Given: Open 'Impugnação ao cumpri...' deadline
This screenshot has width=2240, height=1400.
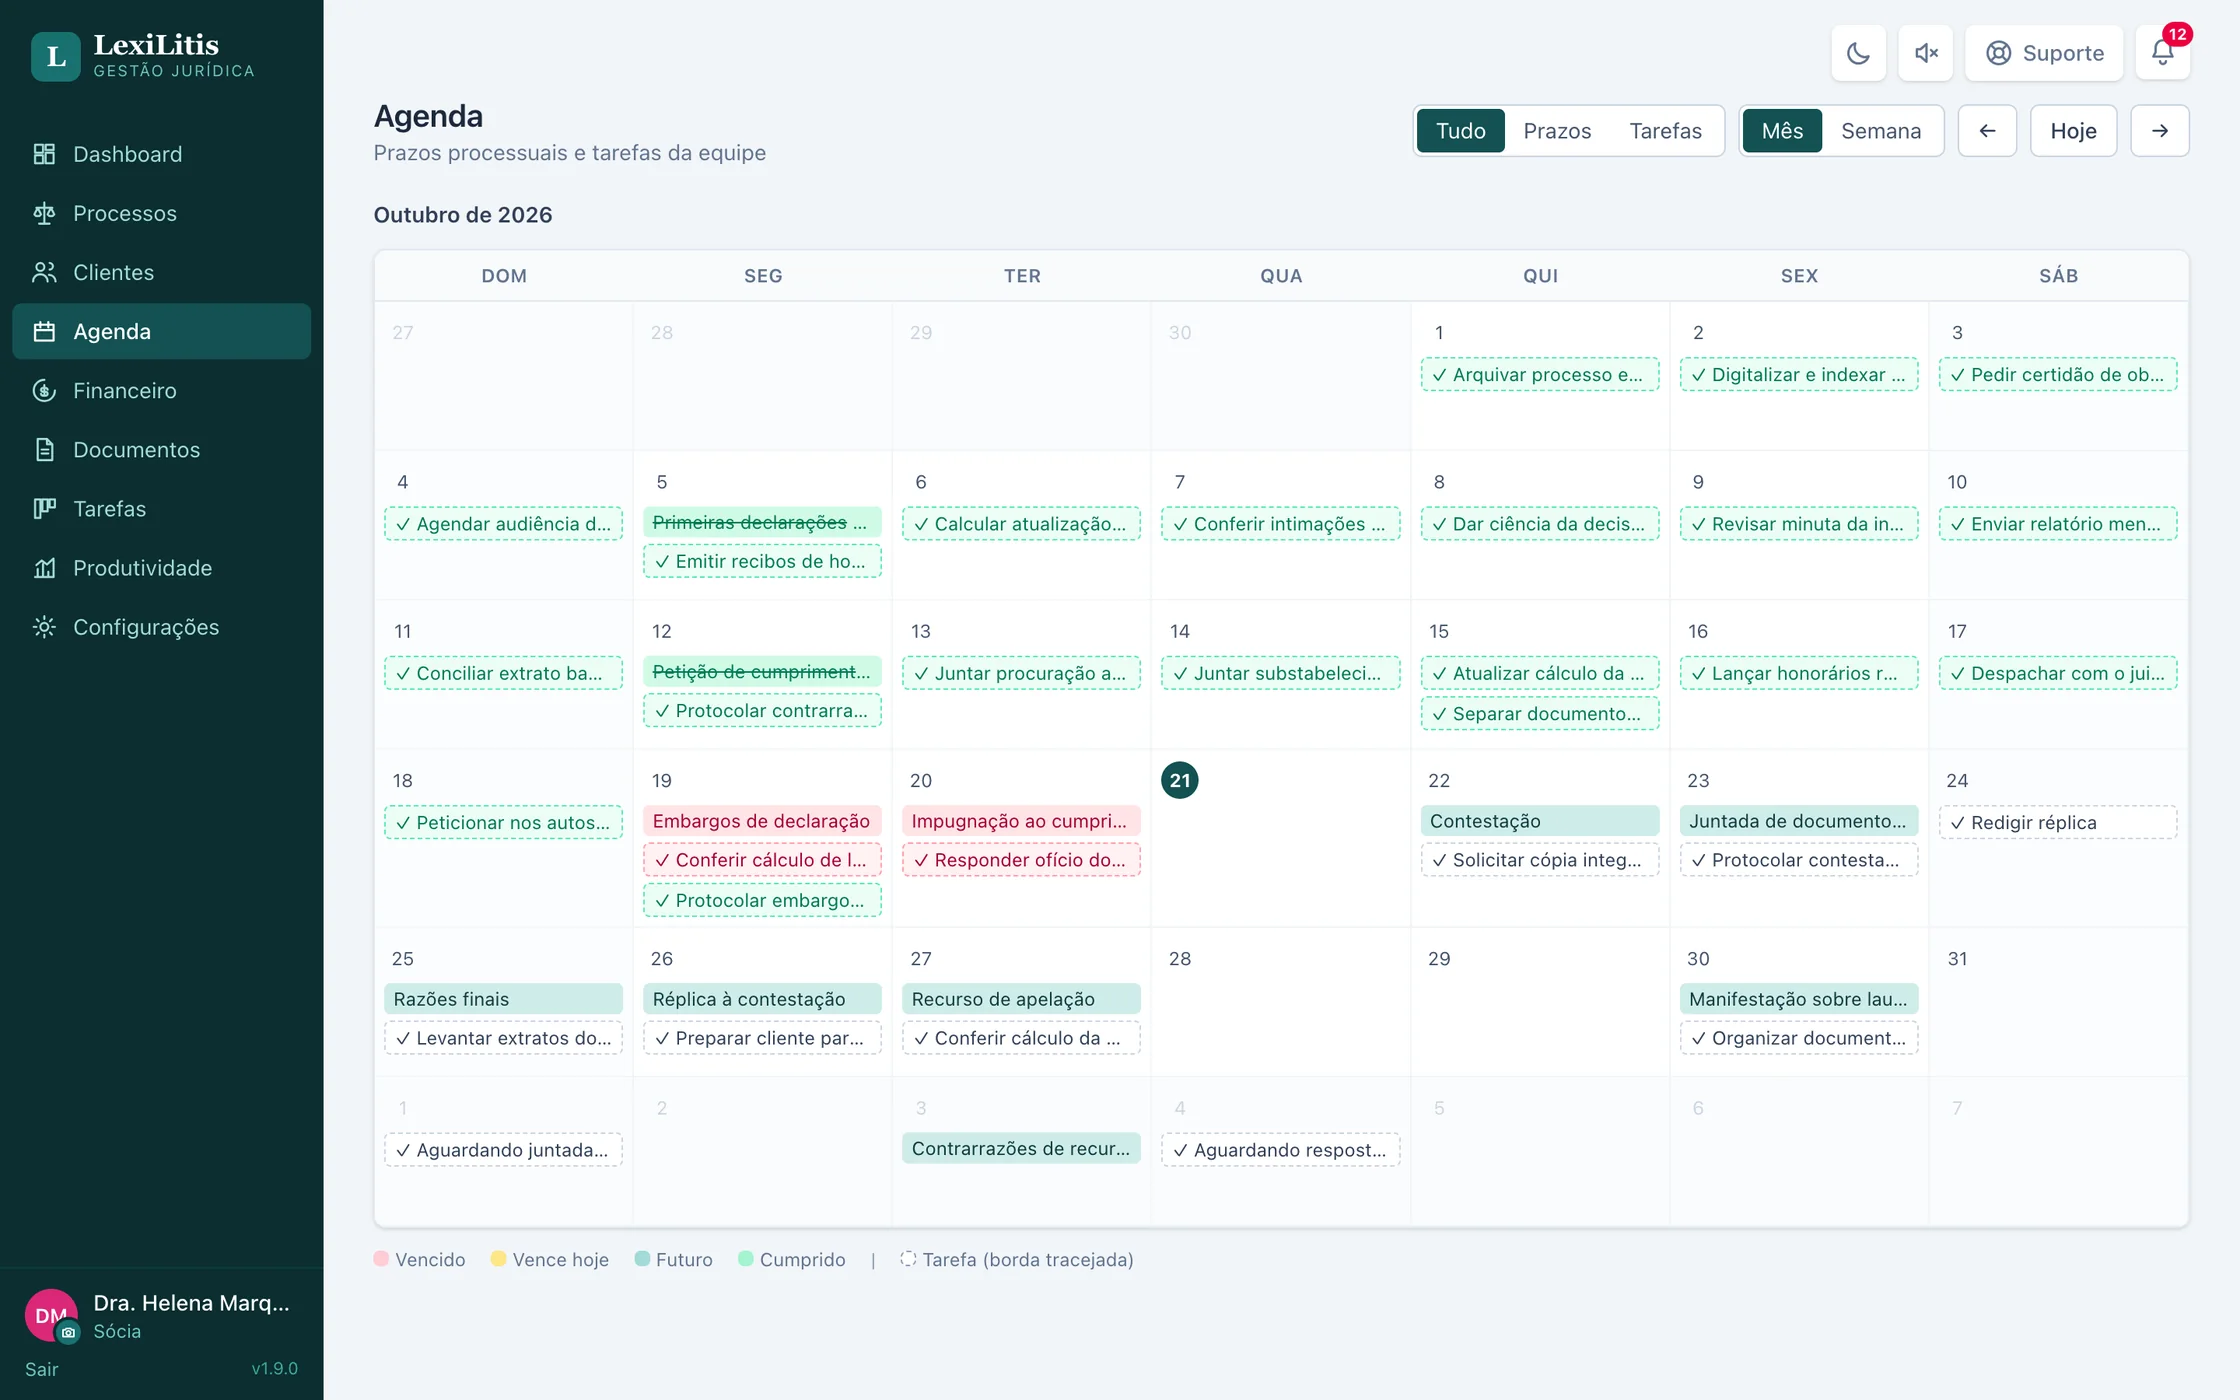Looking at the screenshot, I should click(x=1021, y=821).
